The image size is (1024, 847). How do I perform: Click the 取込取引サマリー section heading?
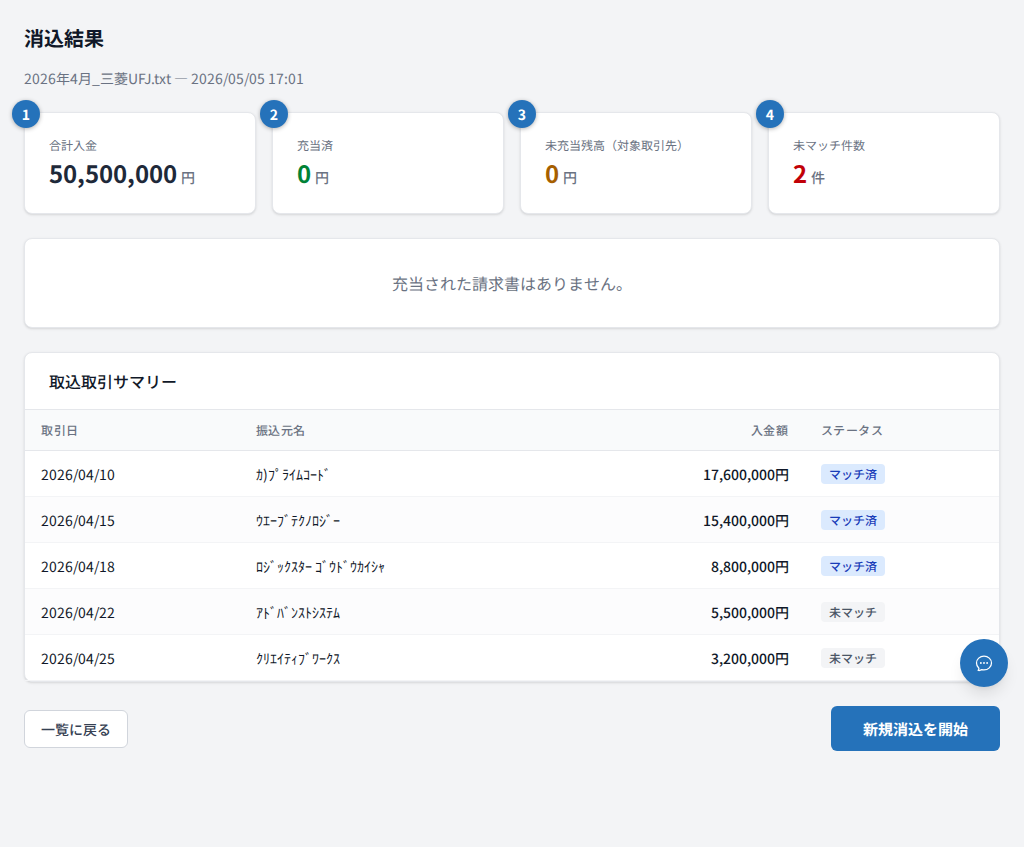(x=113, y=382)
